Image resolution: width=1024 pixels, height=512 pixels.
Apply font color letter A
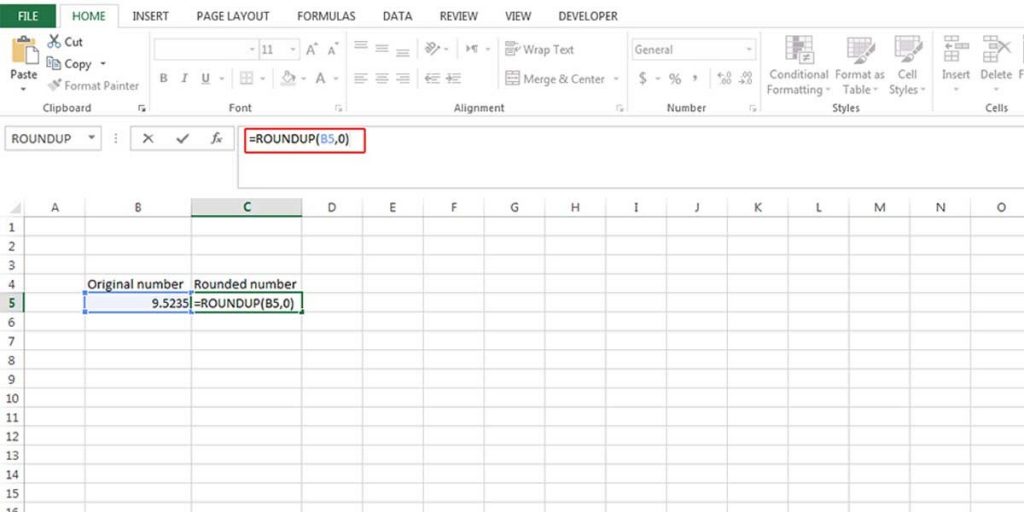(321, 78)
